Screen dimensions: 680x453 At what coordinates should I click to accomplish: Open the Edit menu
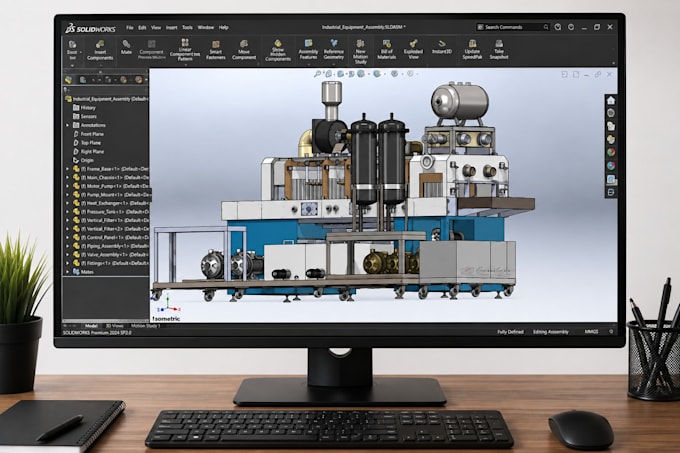point(142,27)
